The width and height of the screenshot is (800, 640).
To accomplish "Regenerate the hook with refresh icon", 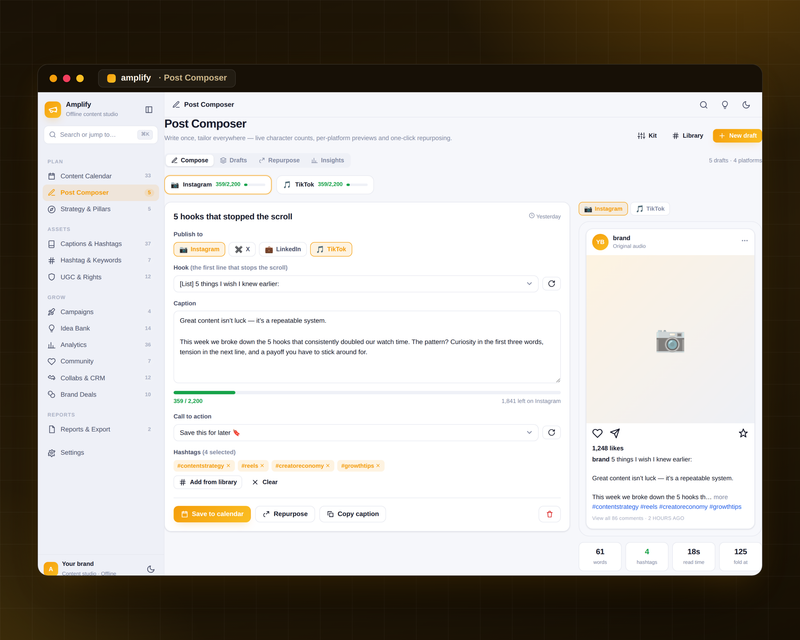I will click(552, 284).
